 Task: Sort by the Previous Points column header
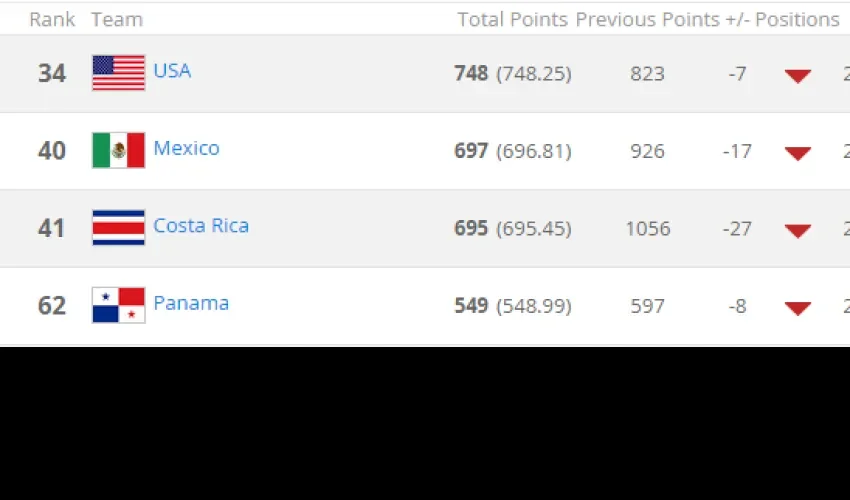tap(647, 20)
